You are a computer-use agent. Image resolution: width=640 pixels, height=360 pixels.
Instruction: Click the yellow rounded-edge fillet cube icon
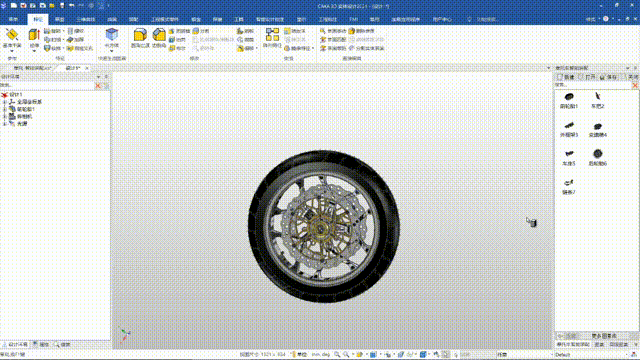click(x=140, y=35)
